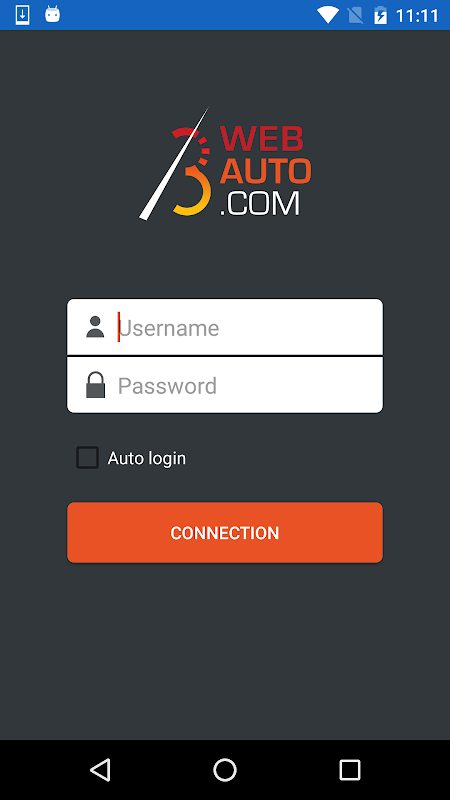
Task: Tap the no SIM card icon
Action: click(355, 15)
